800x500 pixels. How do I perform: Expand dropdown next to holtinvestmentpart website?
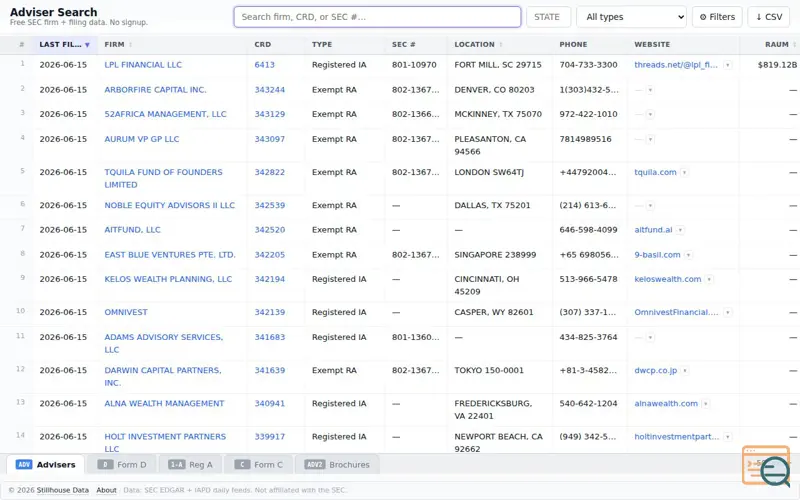(x=728, y=437)
